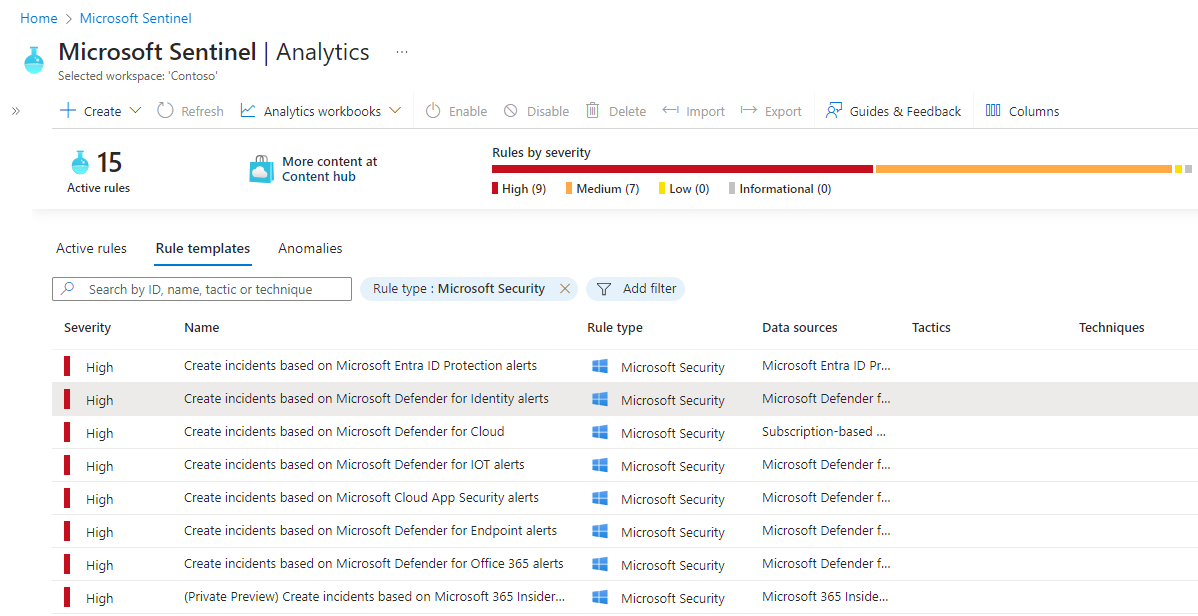Select the Microsoft Sentinel workspace icon near the title

click(33, 58)
